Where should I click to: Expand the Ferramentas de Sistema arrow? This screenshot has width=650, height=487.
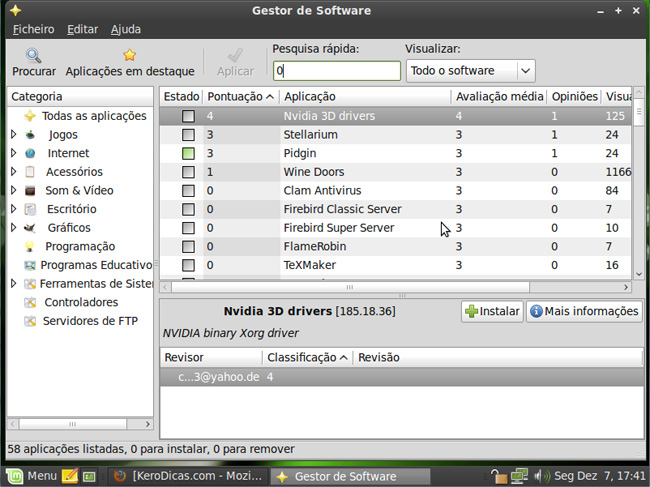[13, 283]
